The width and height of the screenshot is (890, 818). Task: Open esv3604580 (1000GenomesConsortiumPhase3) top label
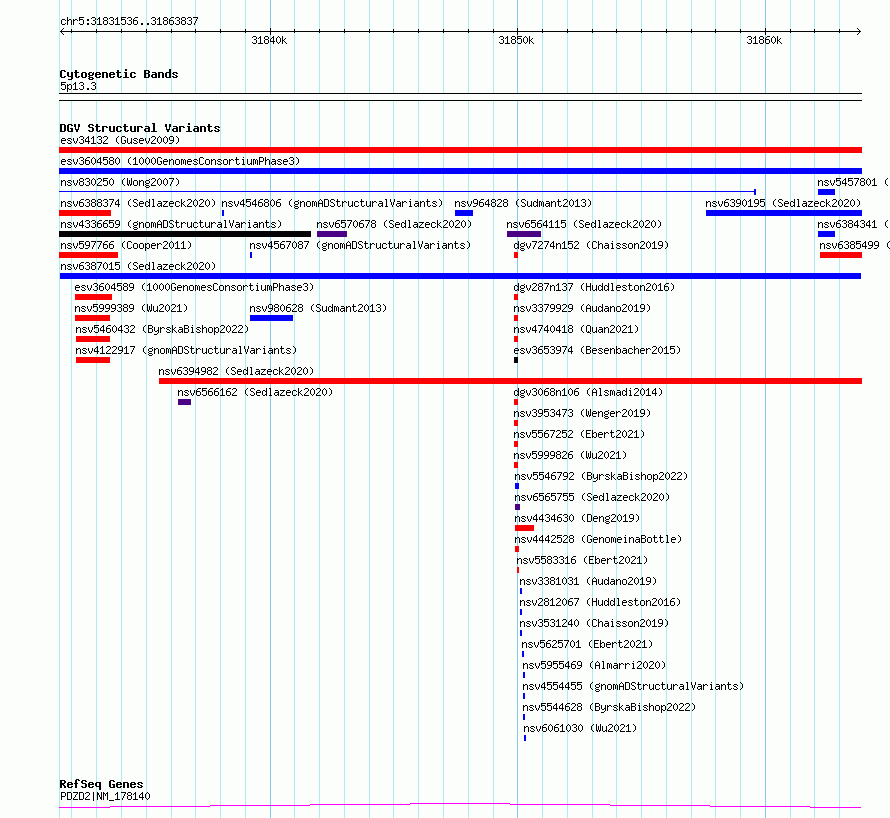click(180, 161)
